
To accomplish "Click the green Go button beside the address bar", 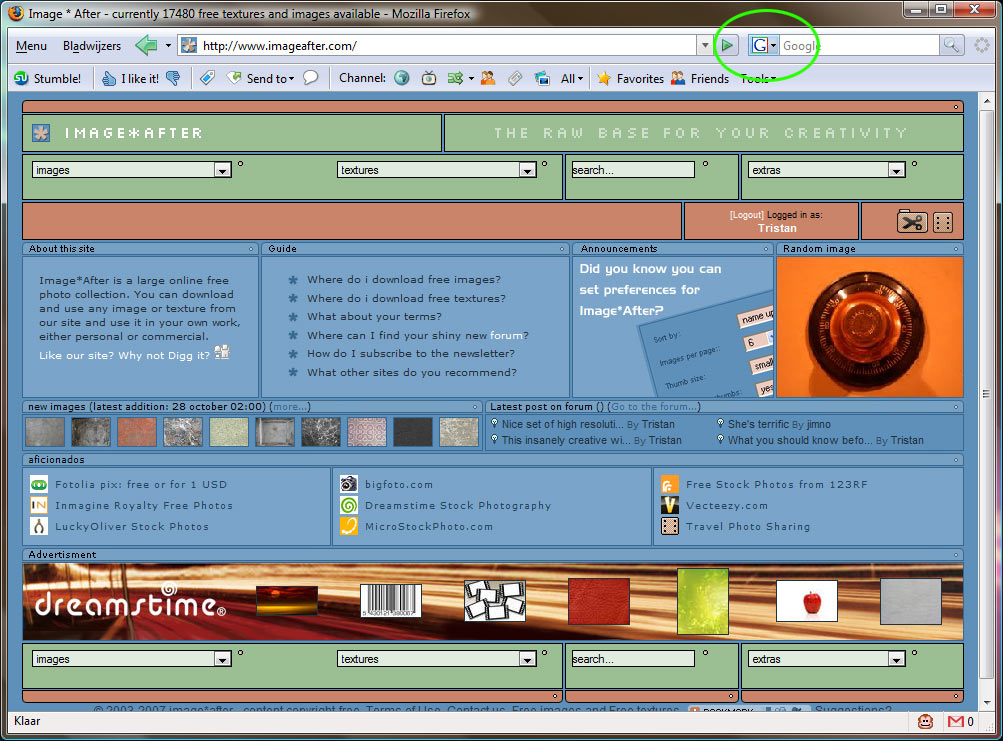I will coord(727,45).
